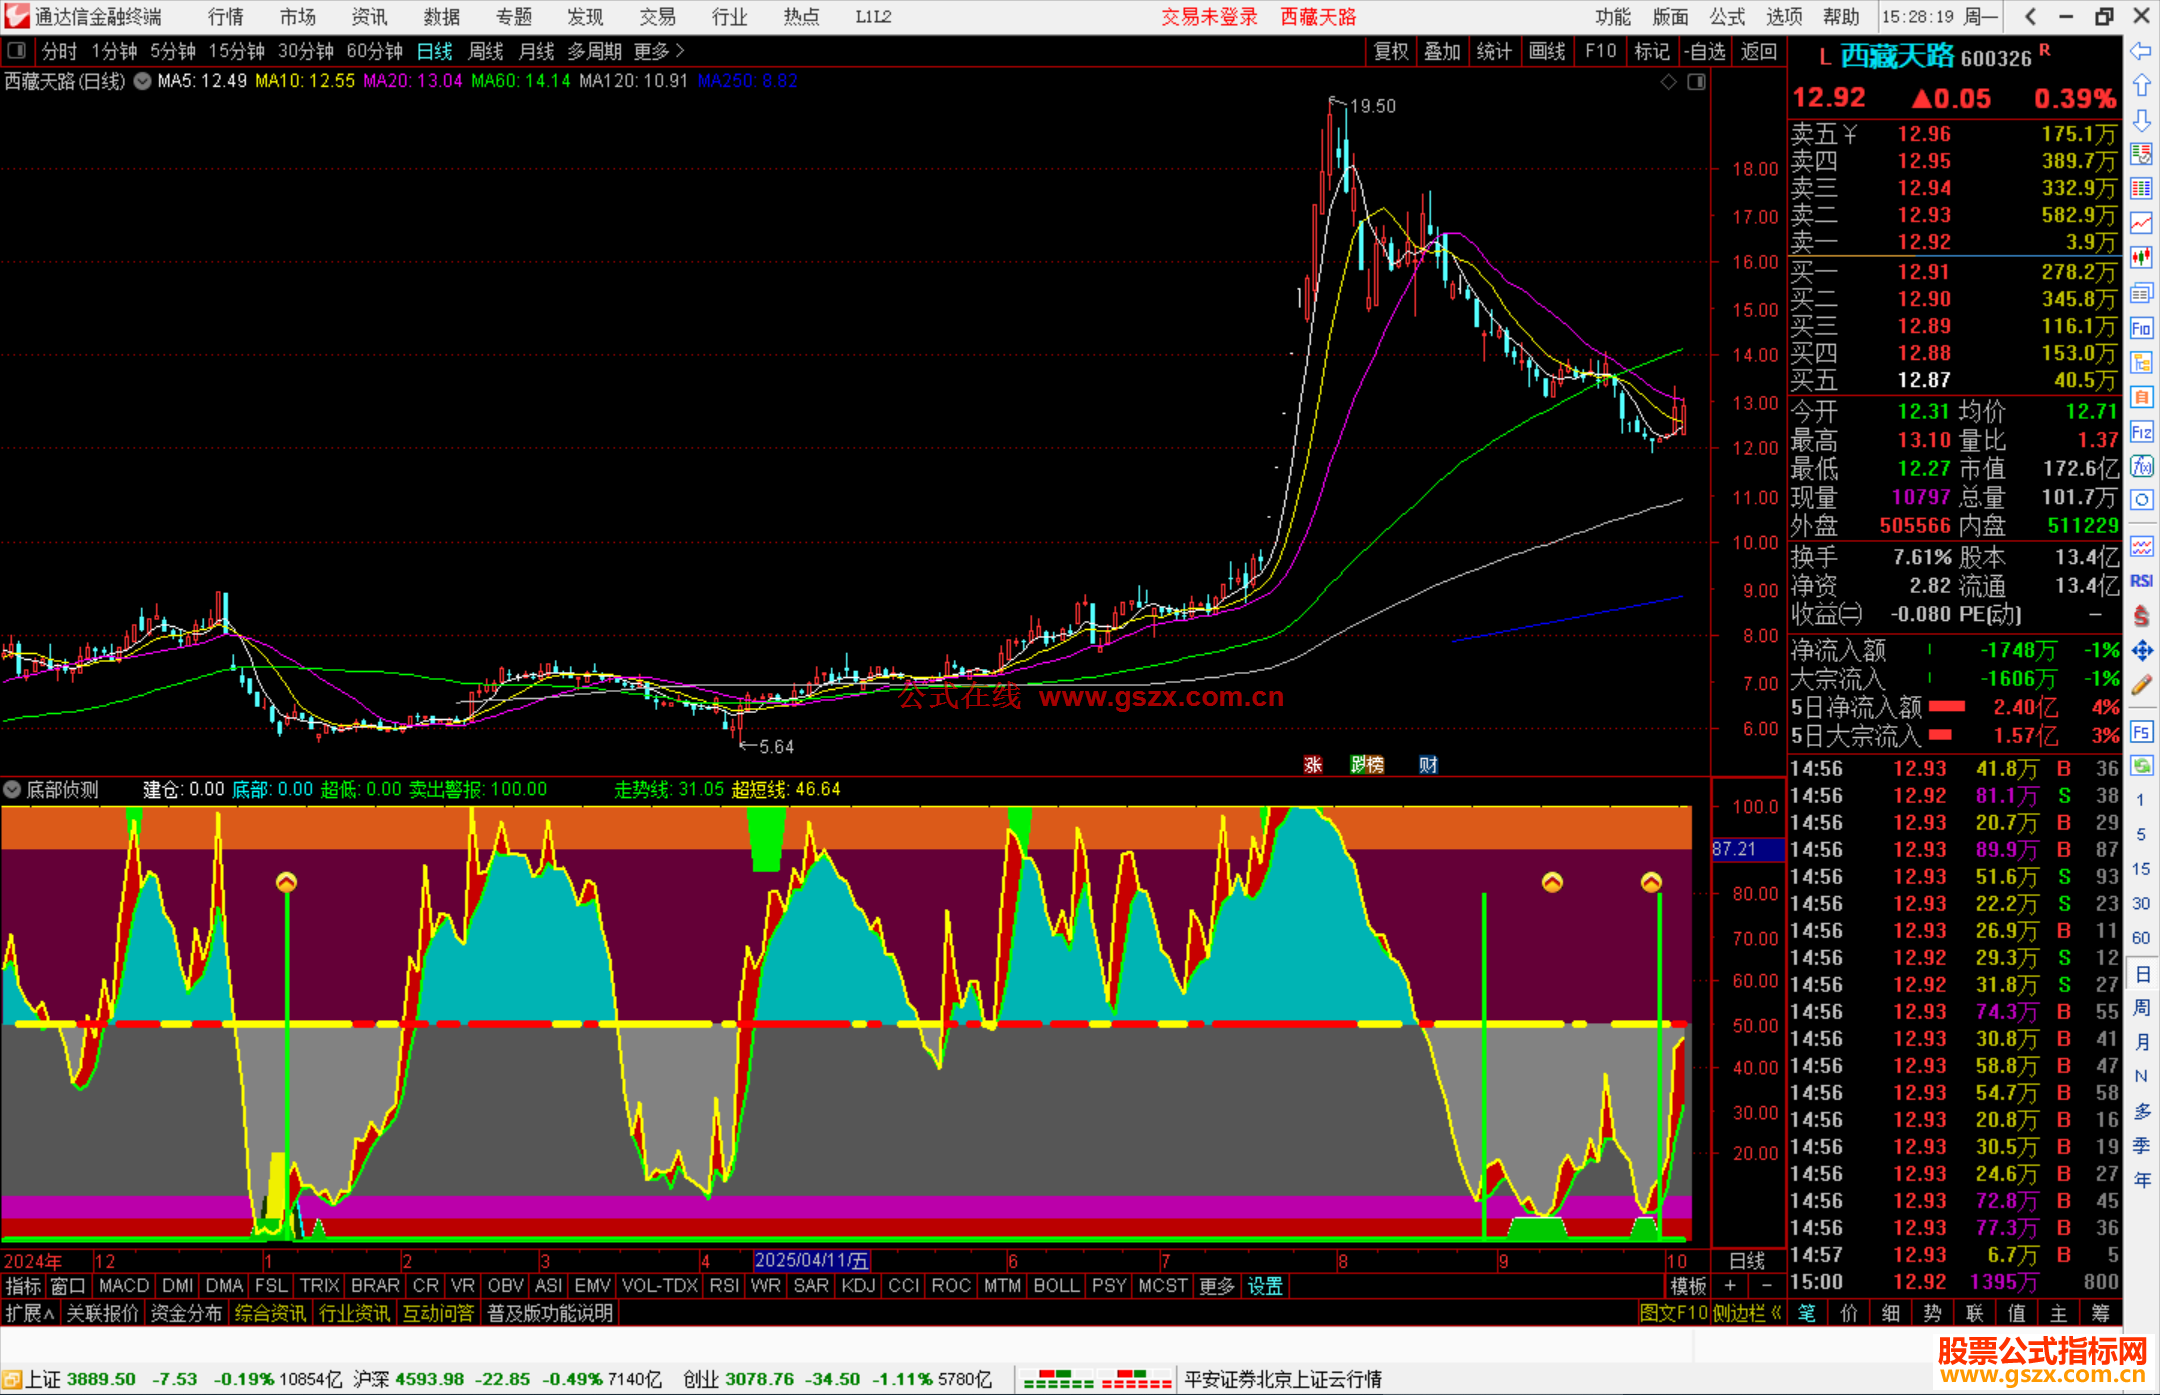Toggle the 底部侦测 indicator round button

pyautogui.click(x=12, y=790)
